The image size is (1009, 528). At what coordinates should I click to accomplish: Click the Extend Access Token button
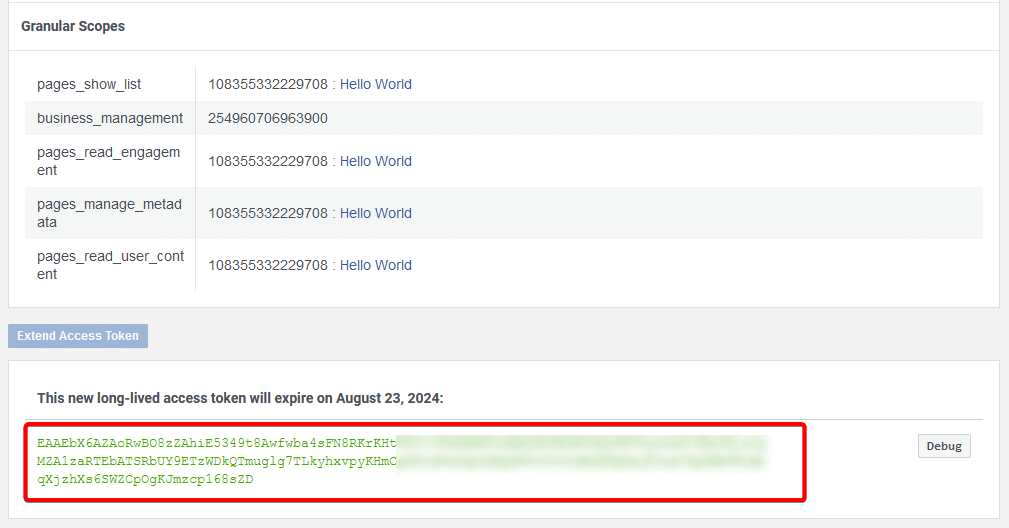(x=78, y=336)
